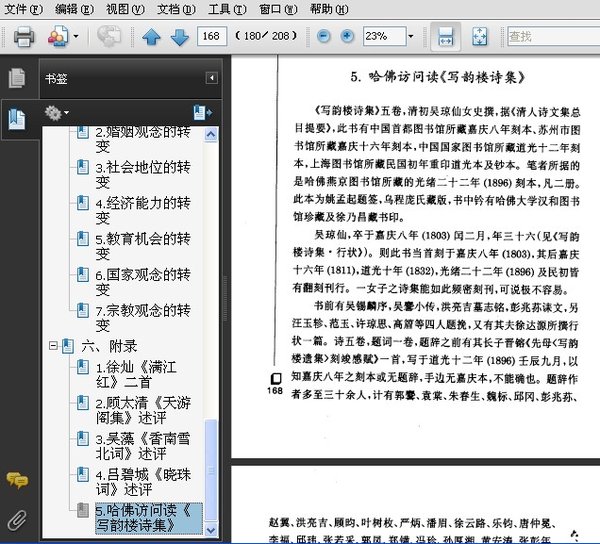Click the page margin number 168
Viewport: 600px width, 544px height.
(275, 390)
